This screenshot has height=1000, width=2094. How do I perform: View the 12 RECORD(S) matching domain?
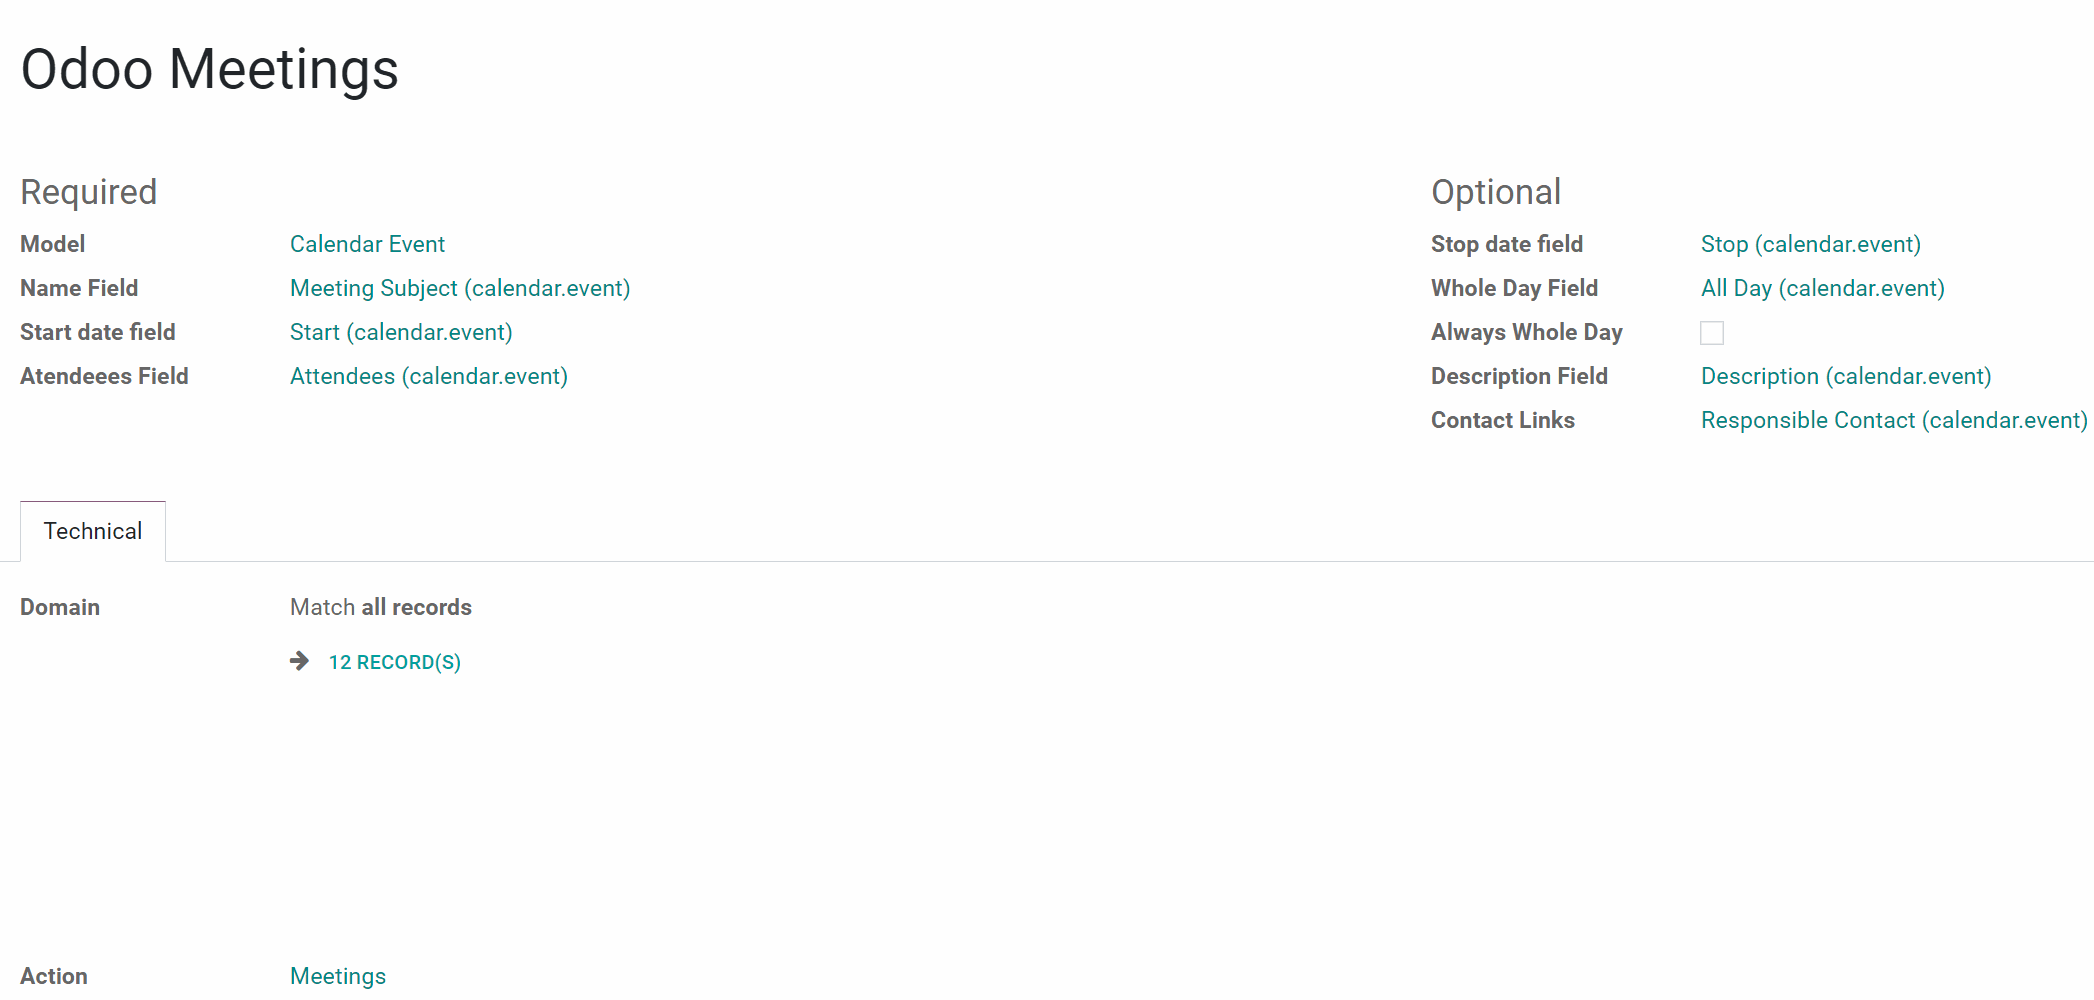click(x=395, y=662)
